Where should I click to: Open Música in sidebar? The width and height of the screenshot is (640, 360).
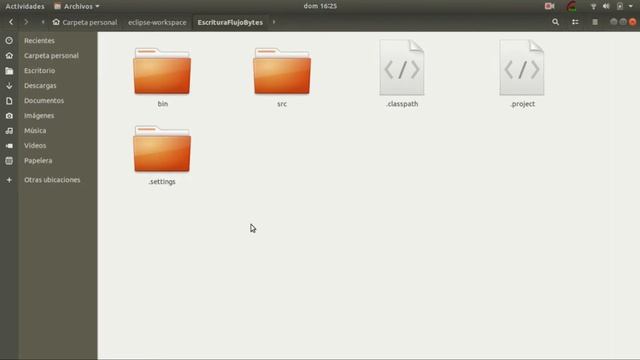pyautogui.click(x=35, y=131)
